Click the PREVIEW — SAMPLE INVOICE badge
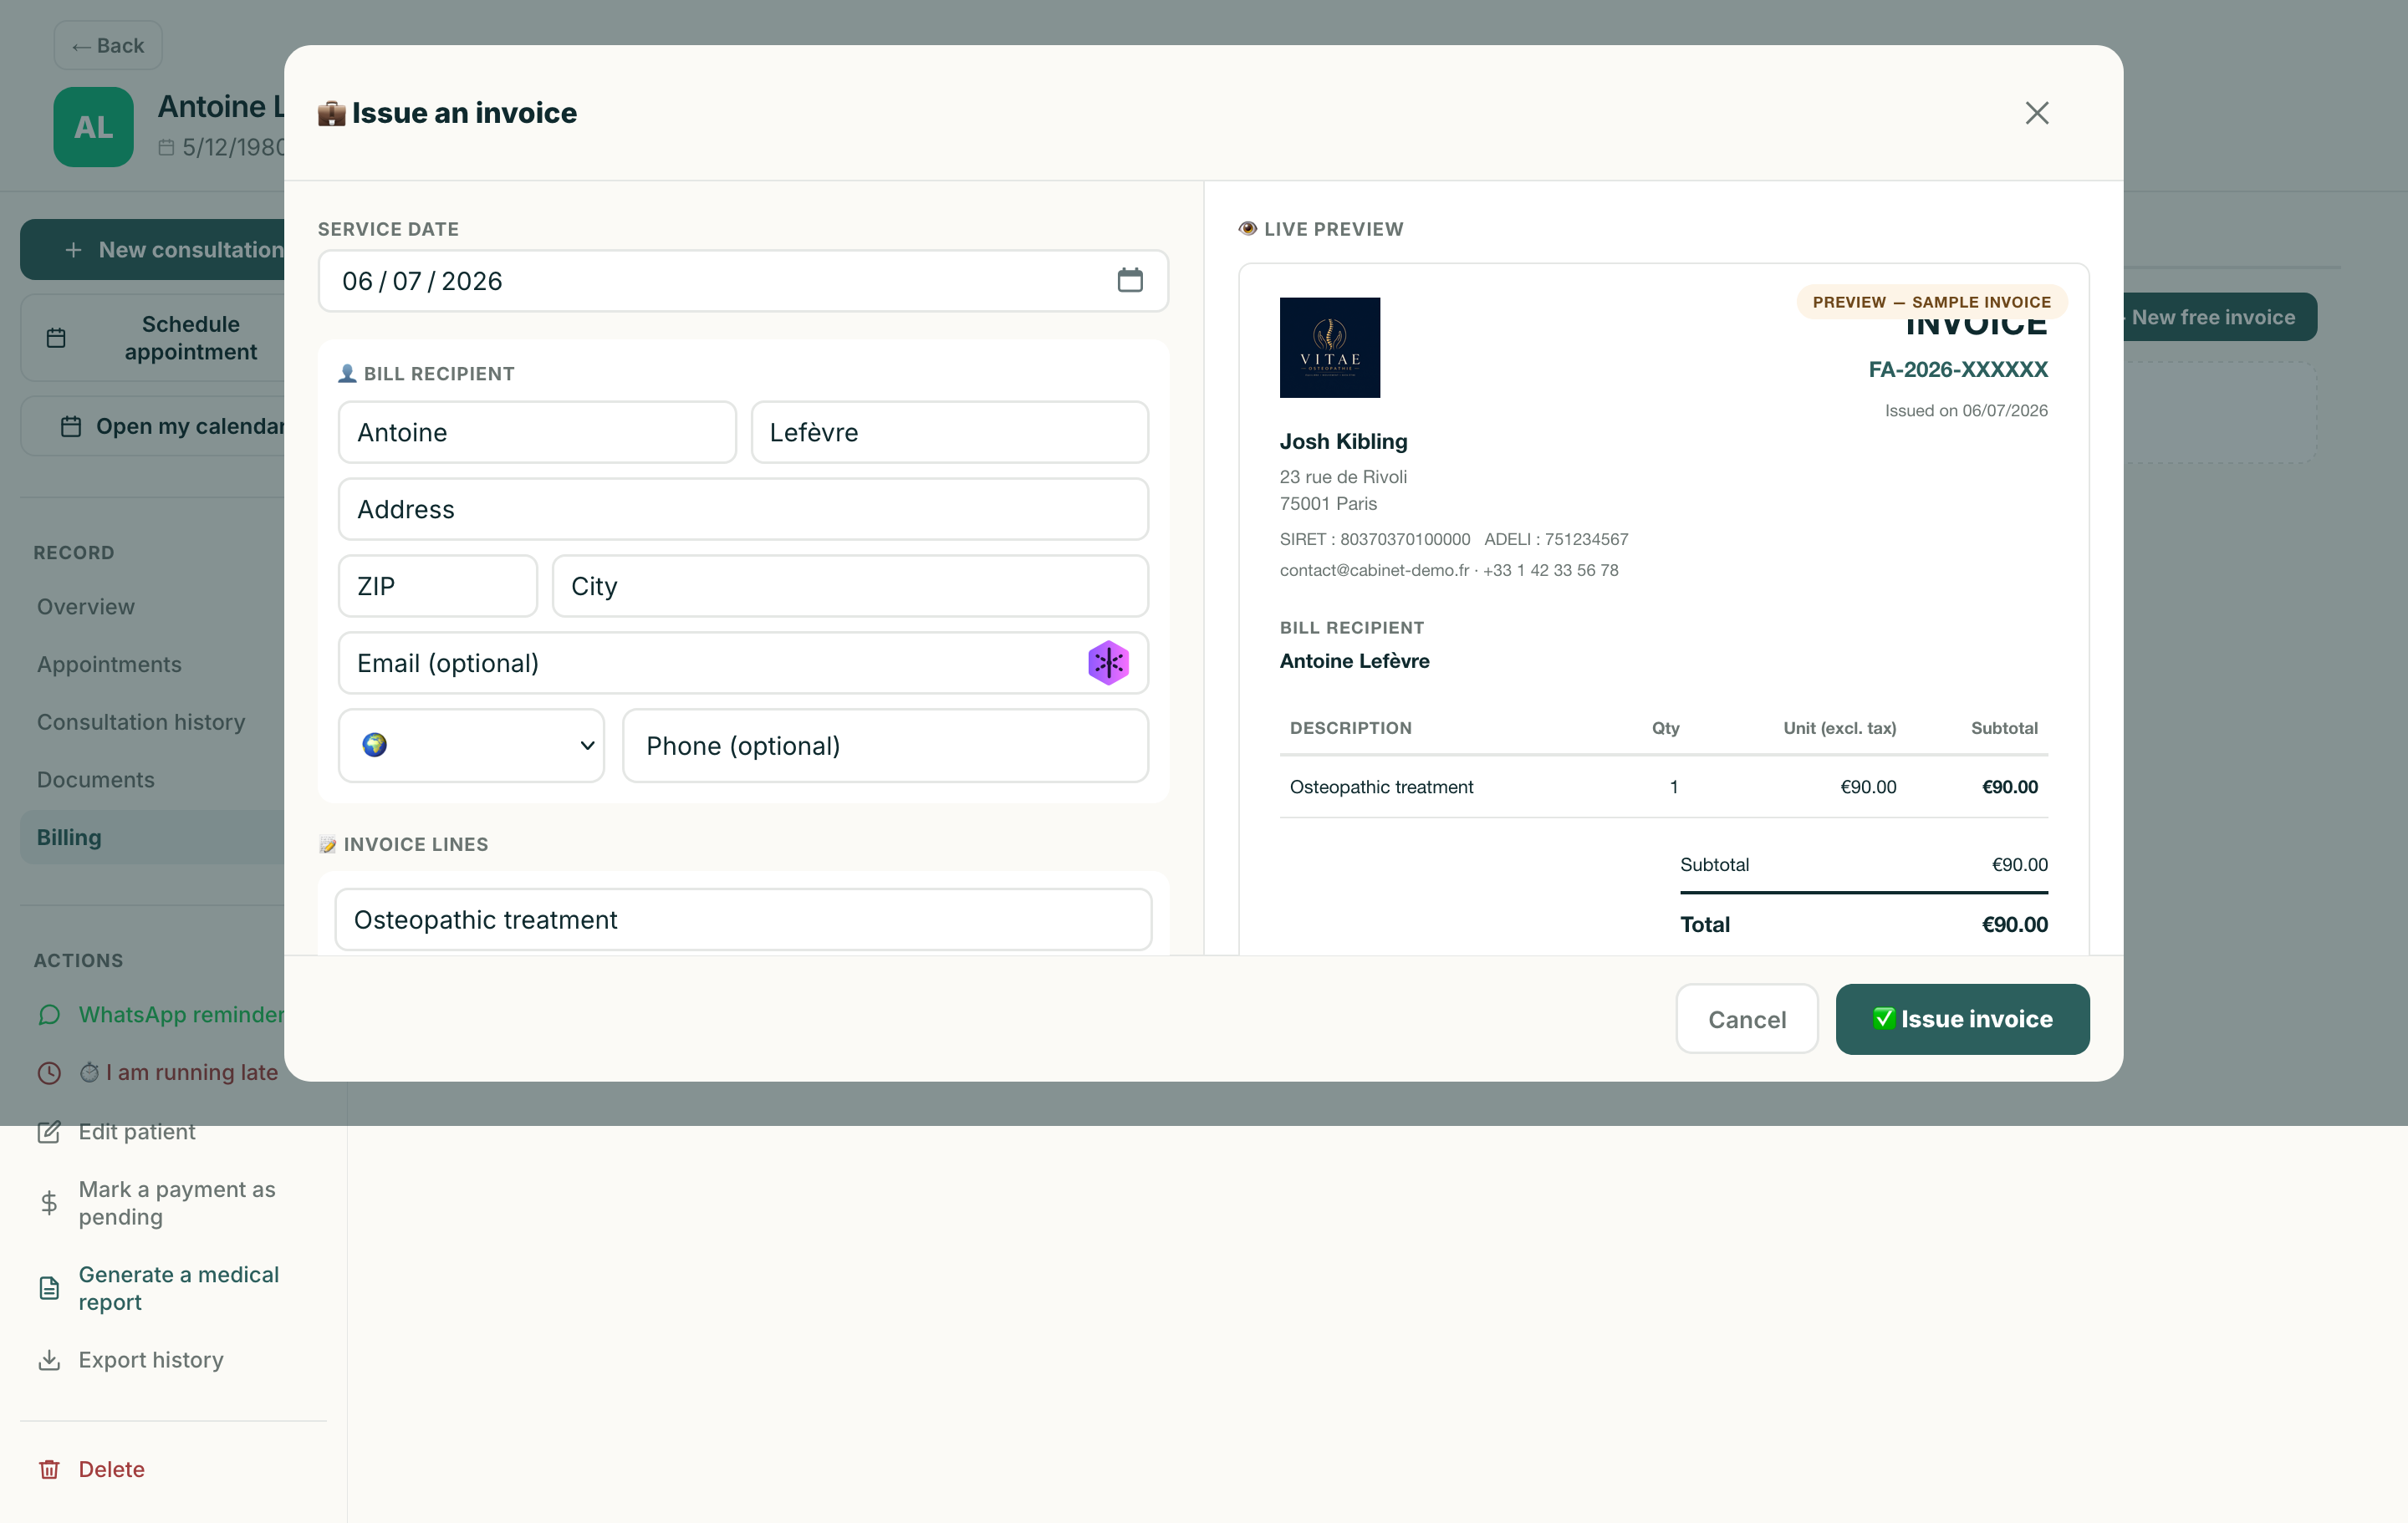Viewport: 2408px width, 1523px height. pyautogui.click(x=1931, y=302)
